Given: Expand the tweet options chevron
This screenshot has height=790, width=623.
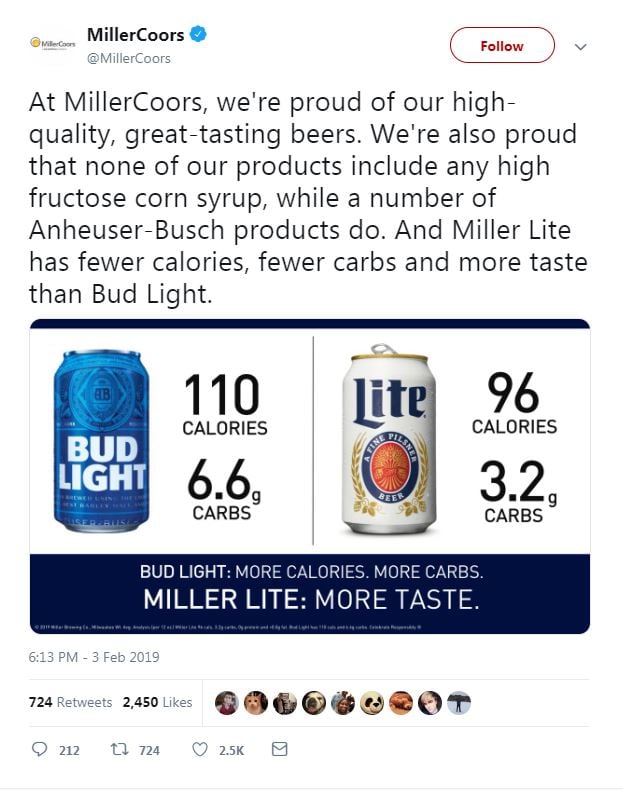Looking at the screenshot, I should click(x=580, y=46).
